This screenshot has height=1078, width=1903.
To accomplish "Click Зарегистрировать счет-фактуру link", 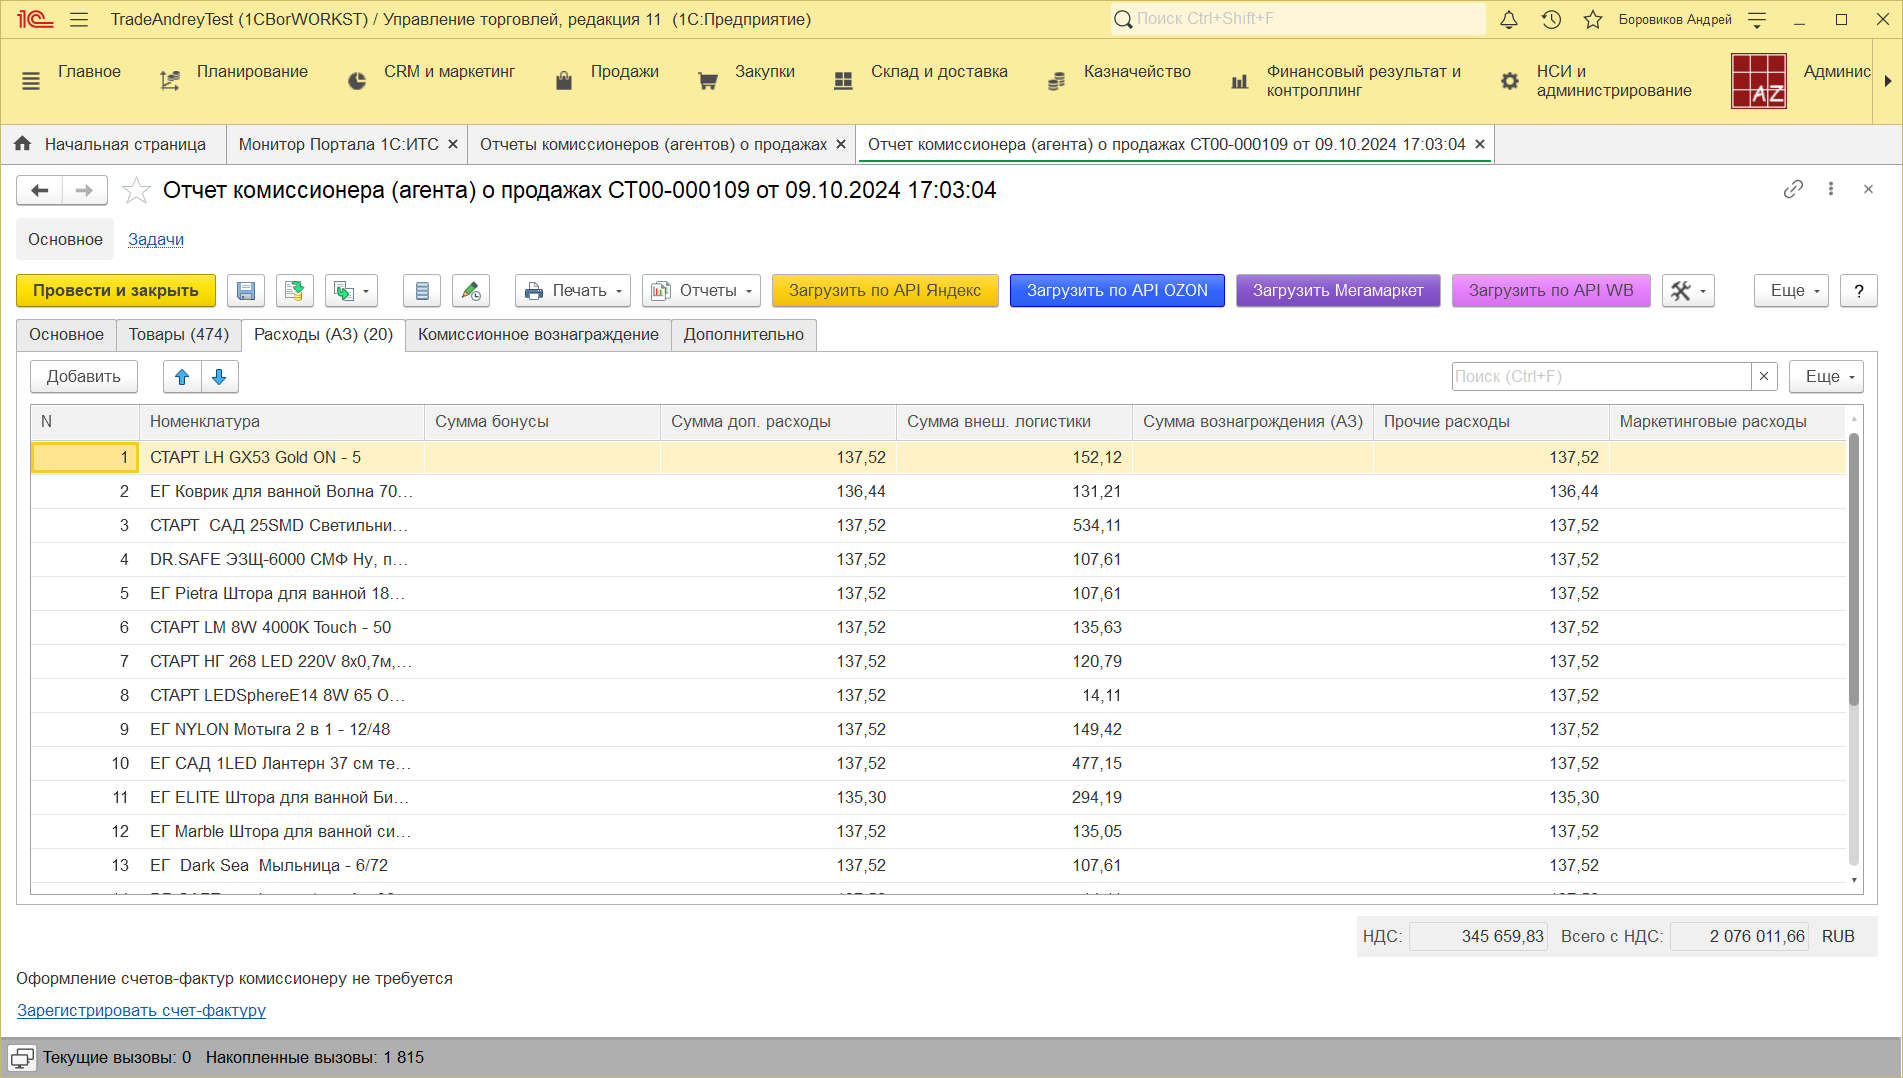I will coord(141,1010).
